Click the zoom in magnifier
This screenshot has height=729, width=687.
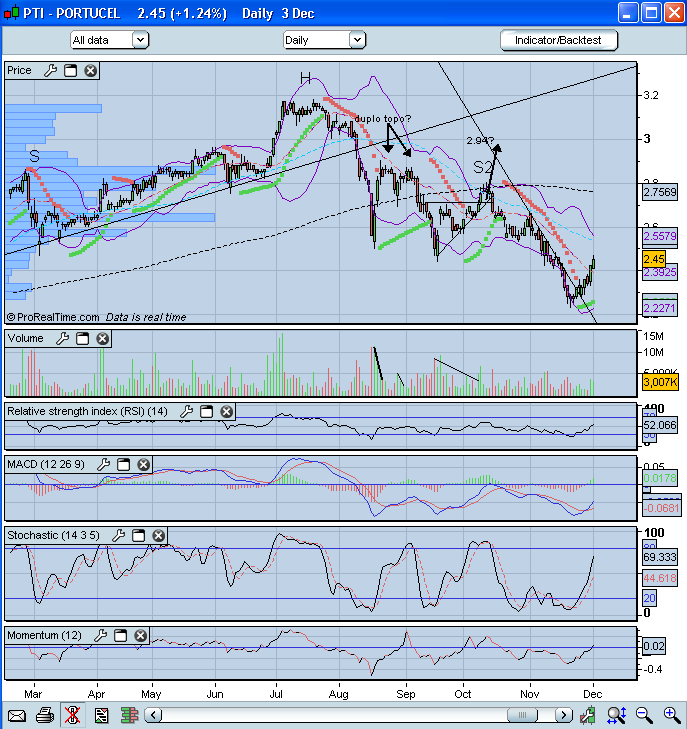672,715
